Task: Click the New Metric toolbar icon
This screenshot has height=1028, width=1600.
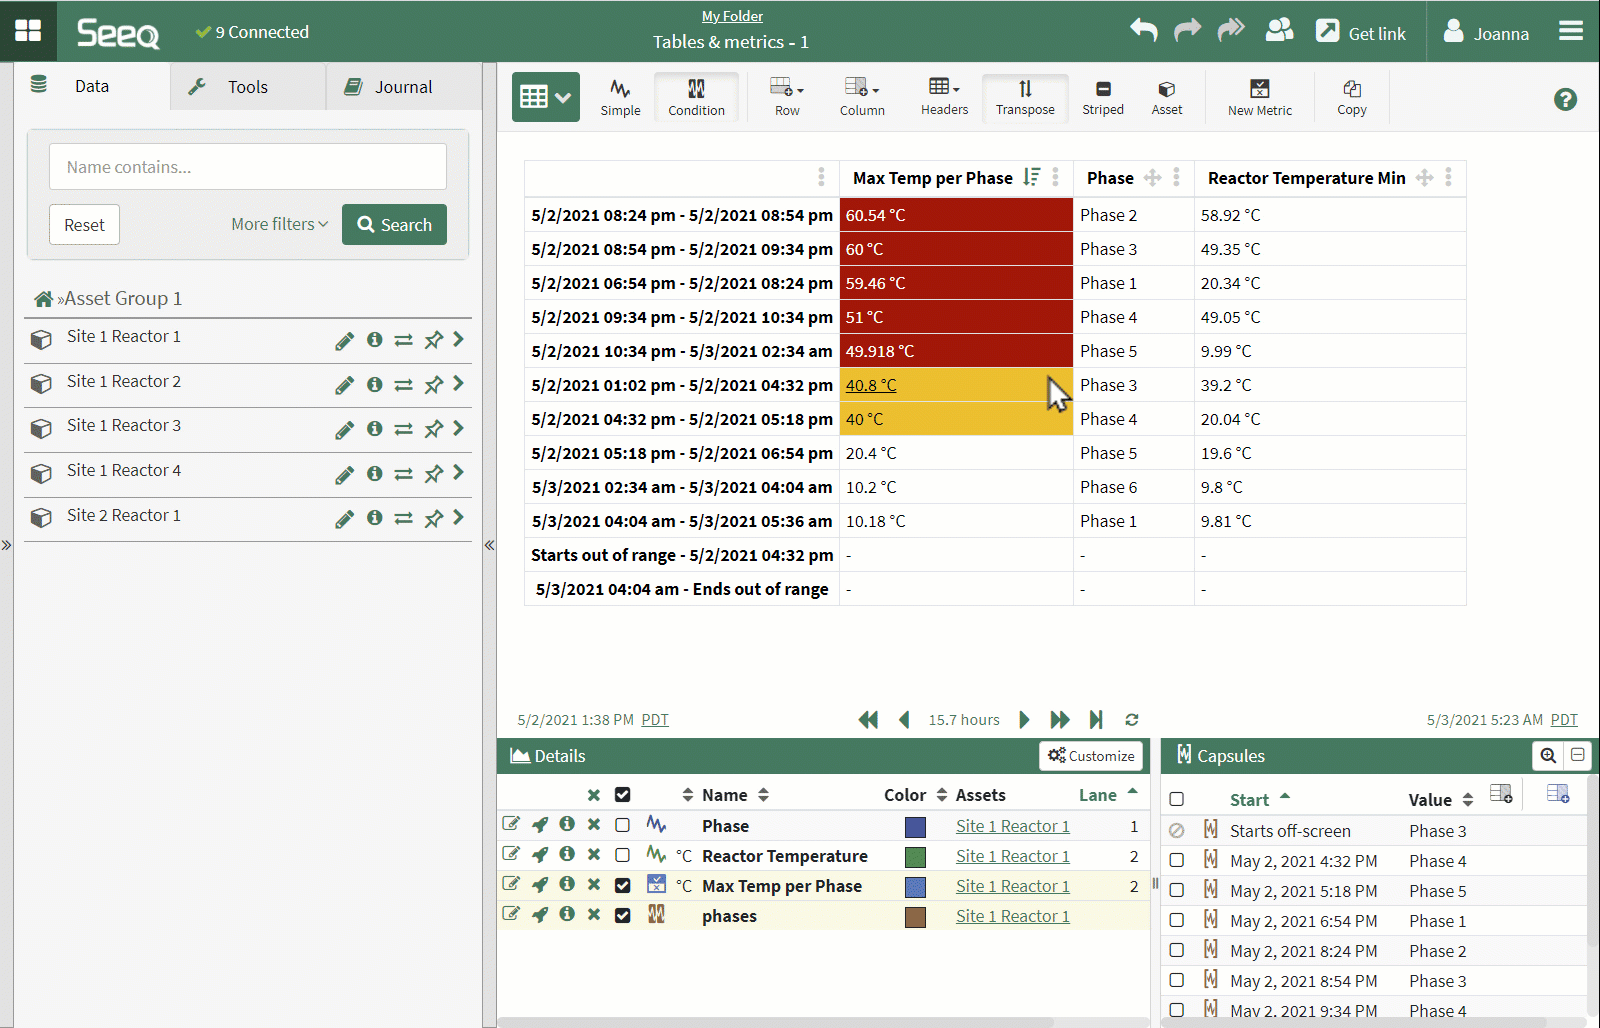Action: 1259,97
